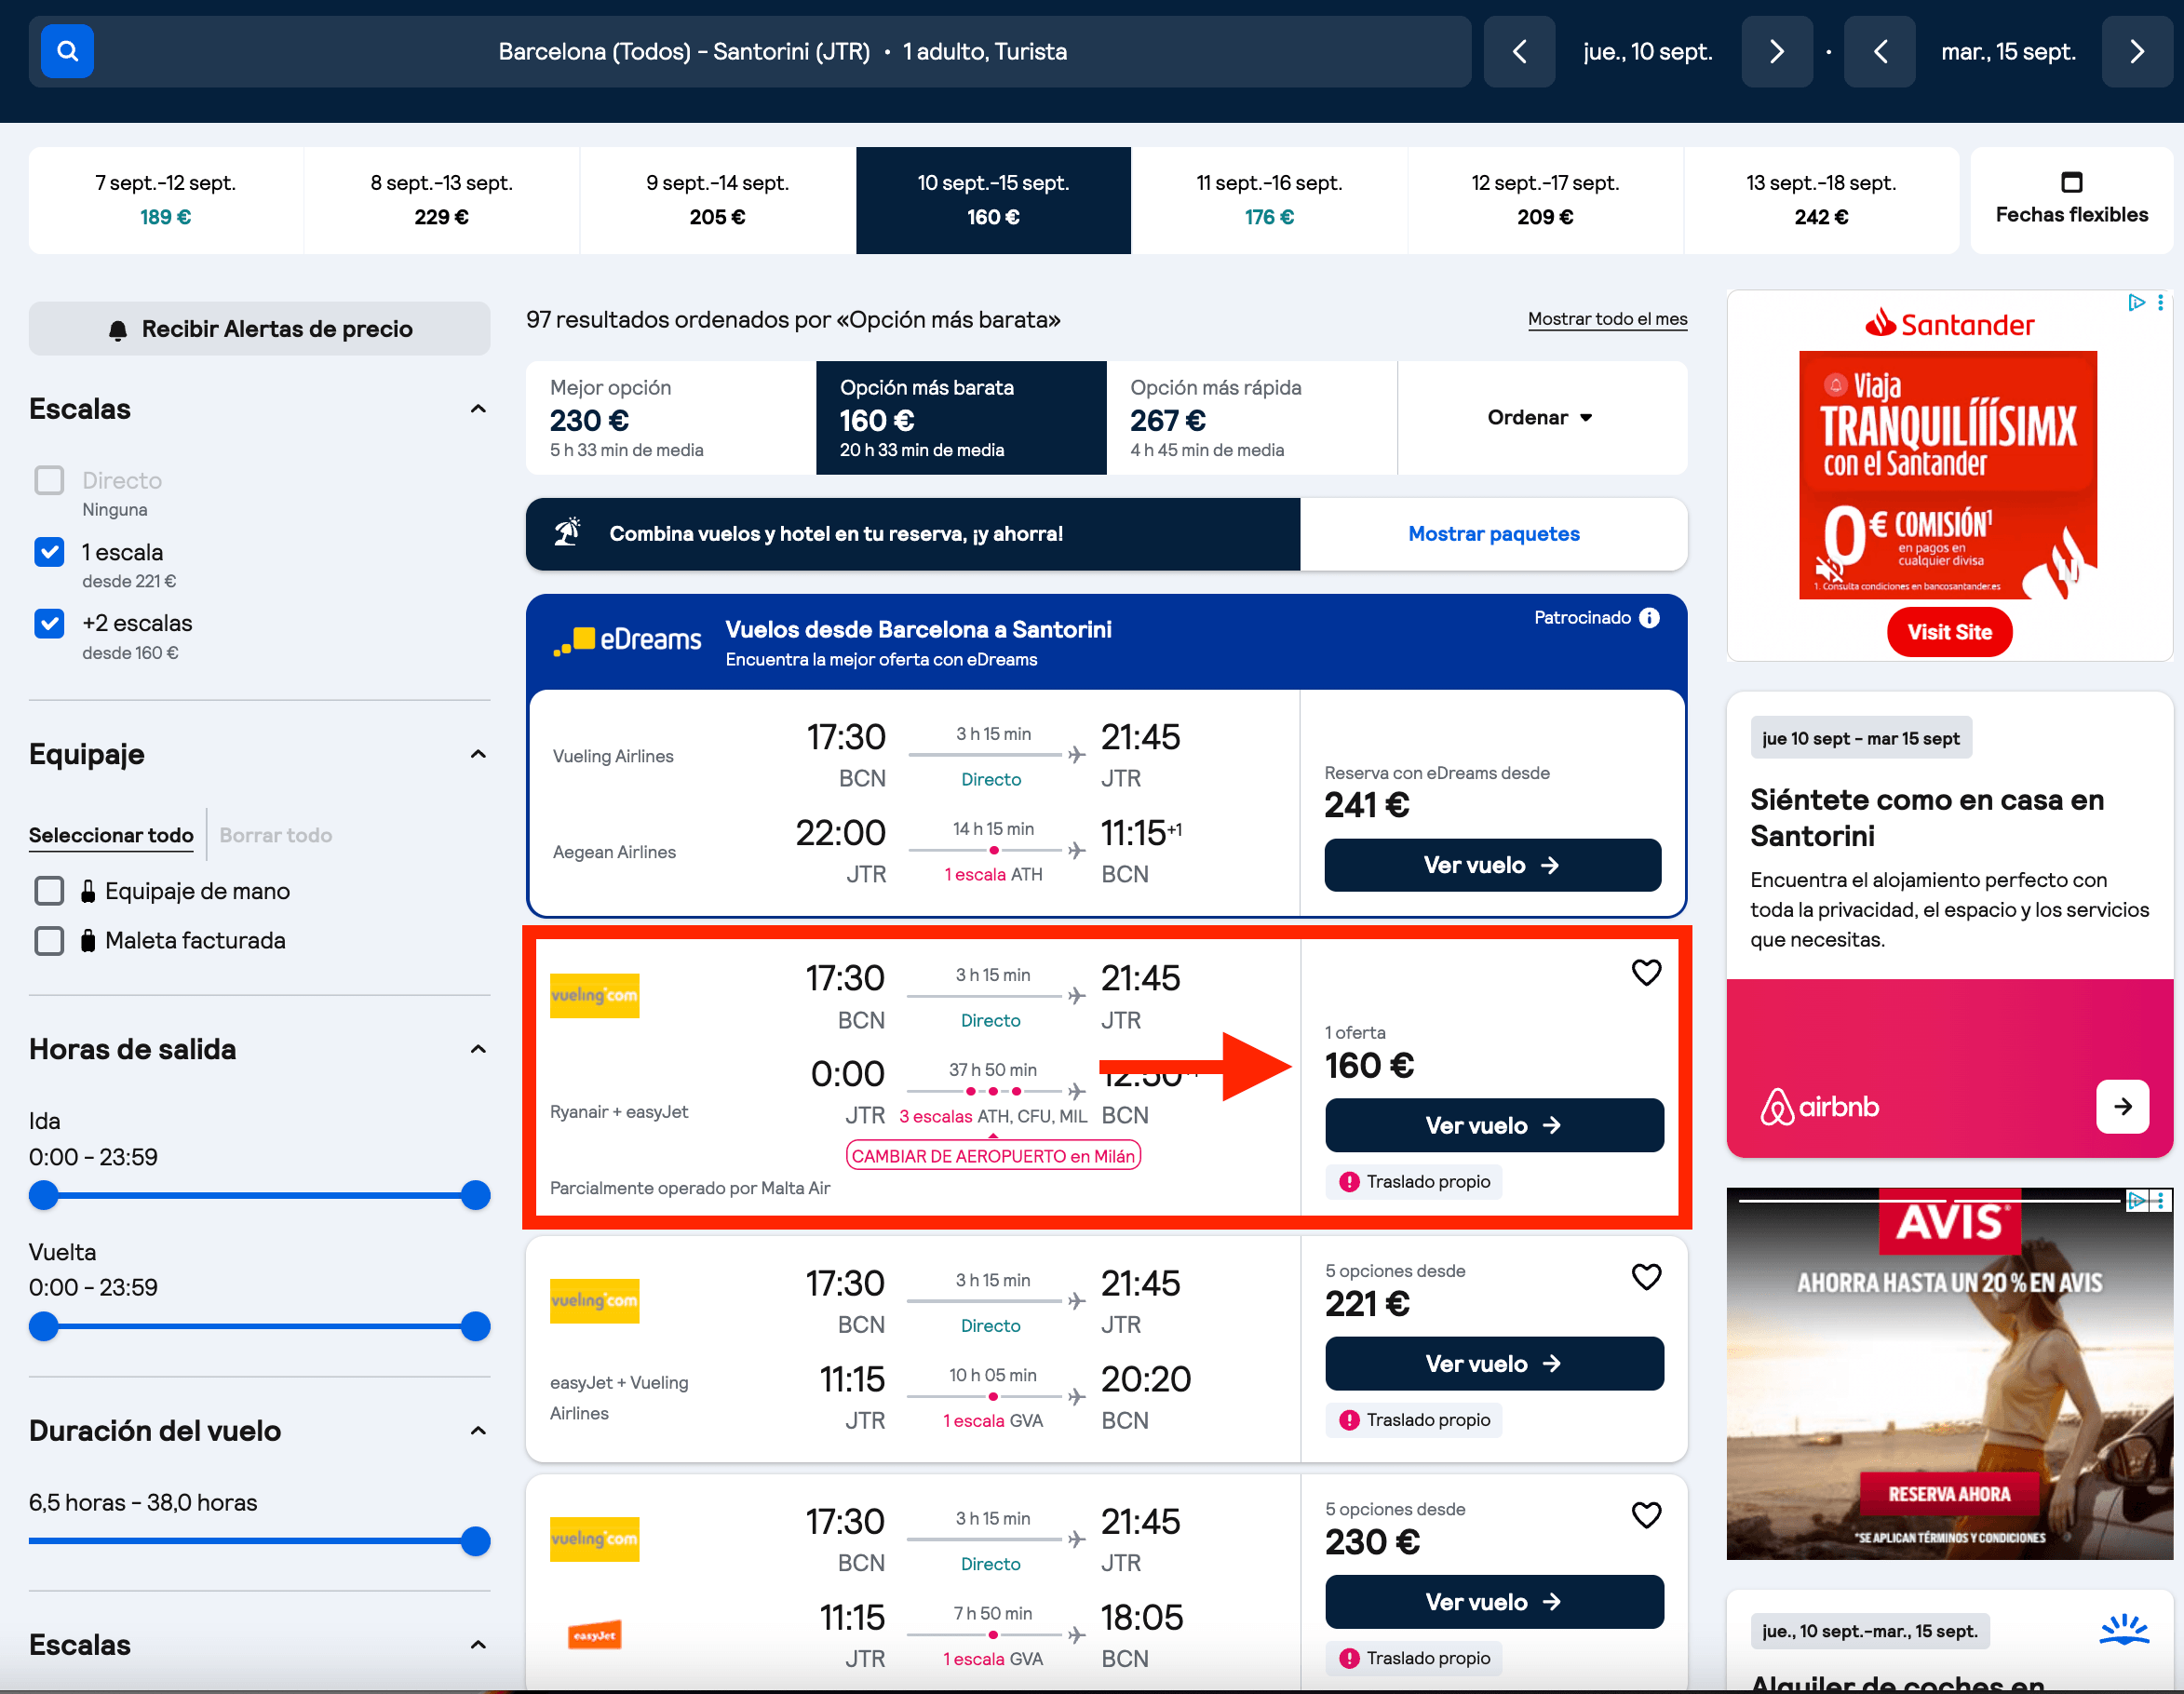2184x1694 pixels.
Task: Collapse the Horas de salida section
Action: click(x=478, y=1048)
